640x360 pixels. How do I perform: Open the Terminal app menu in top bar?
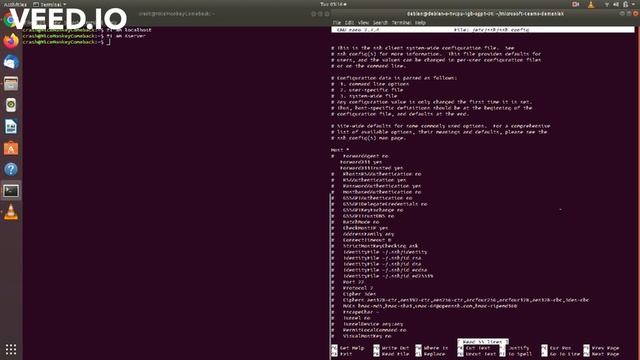click(49, 4)
